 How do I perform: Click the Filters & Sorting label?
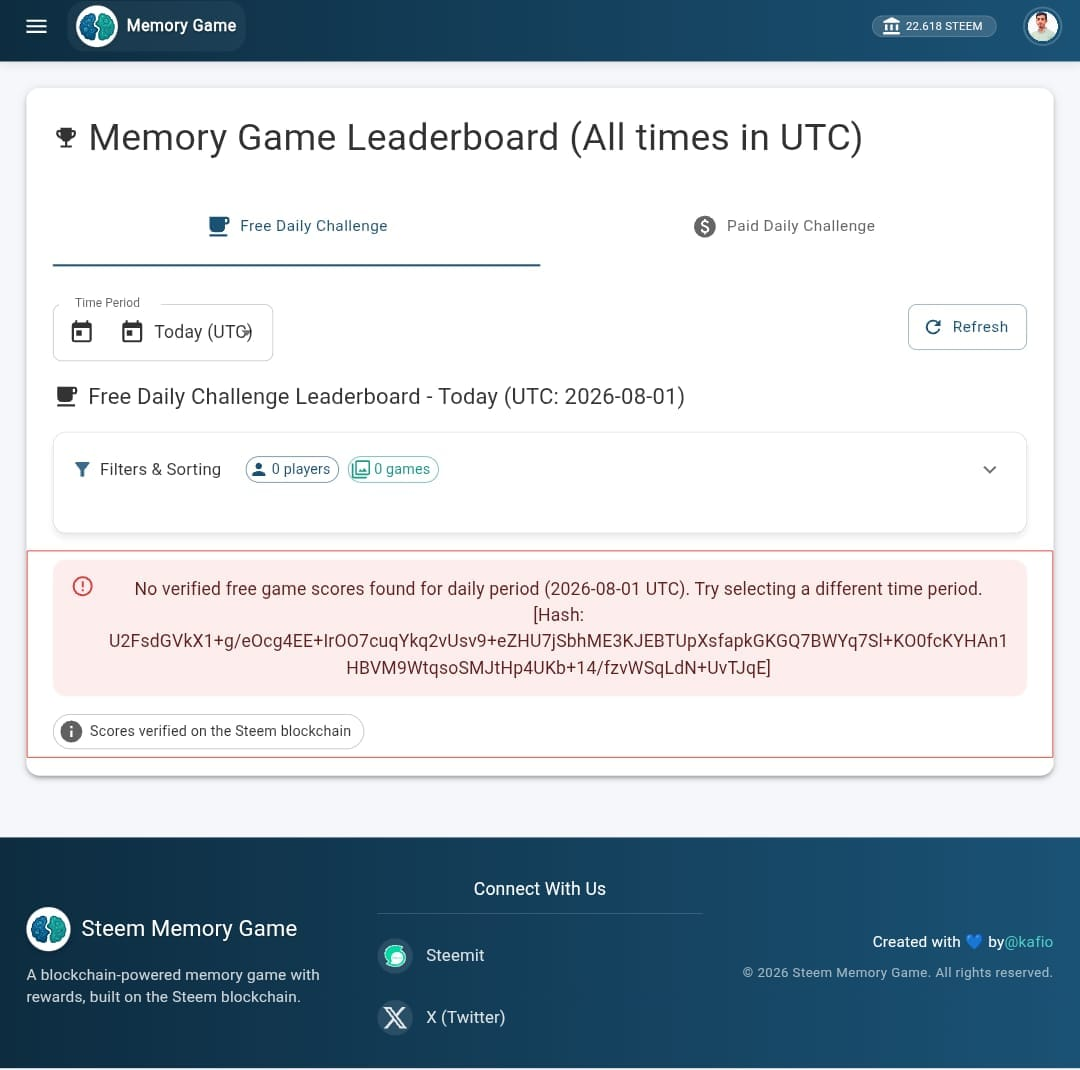click(160, 469)
